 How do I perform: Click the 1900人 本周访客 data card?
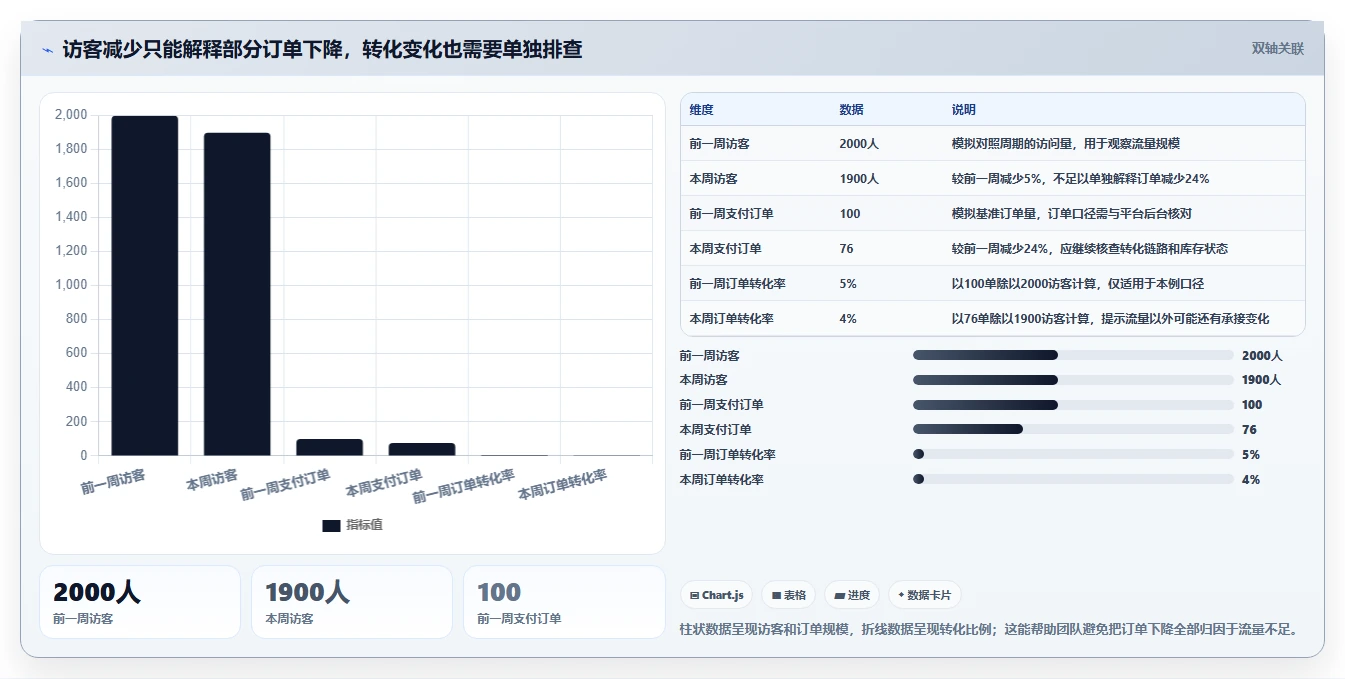tap(352, 602)
